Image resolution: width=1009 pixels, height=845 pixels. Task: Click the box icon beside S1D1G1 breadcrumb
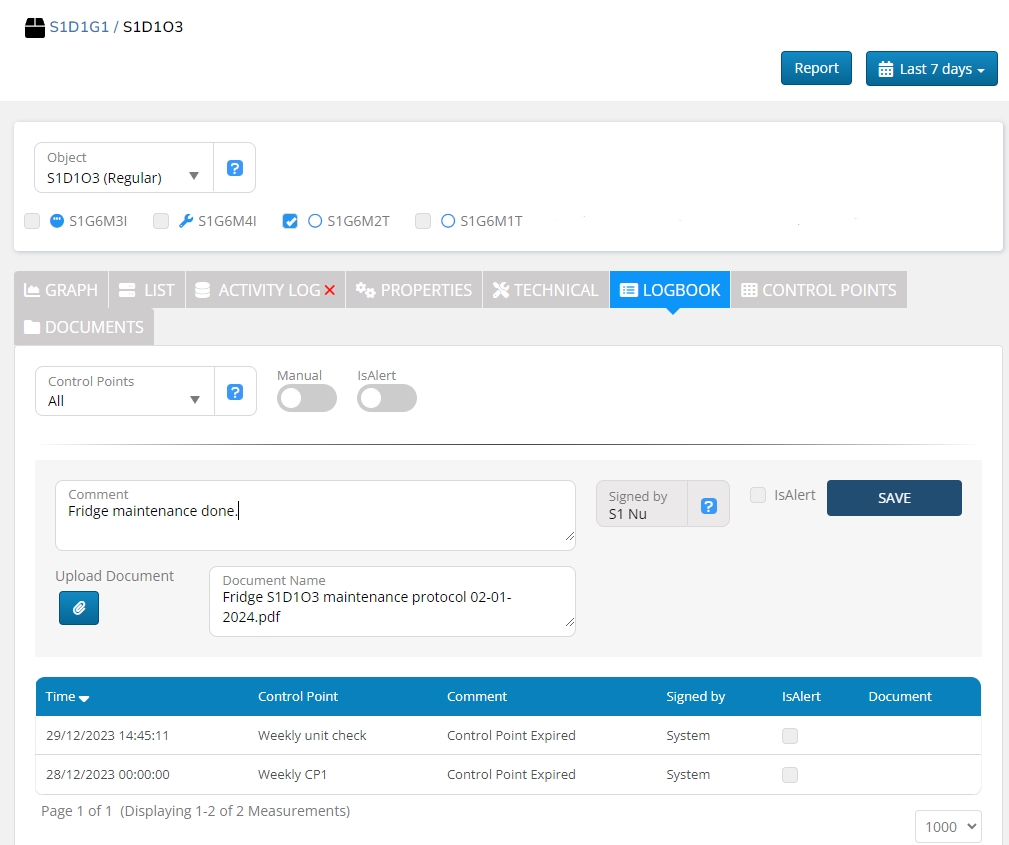(35, 27)
